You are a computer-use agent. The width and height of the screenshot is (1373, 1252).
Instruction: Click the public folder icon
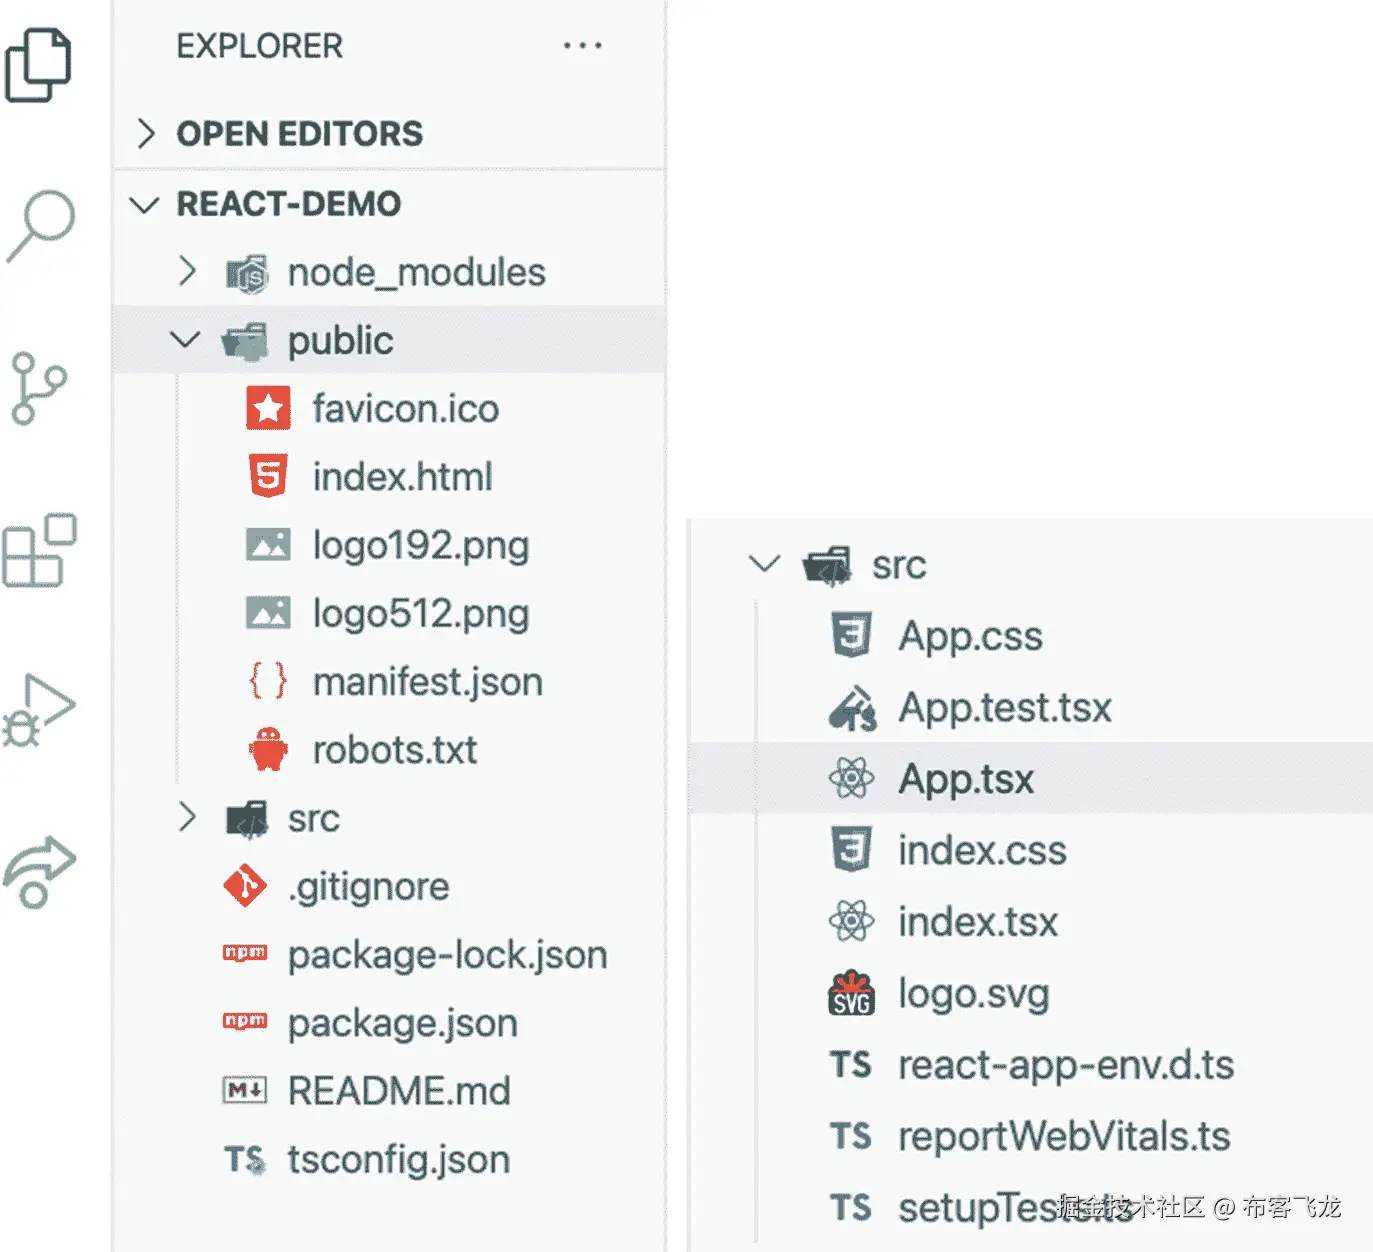pyautogui.click(x=245, y=341)
